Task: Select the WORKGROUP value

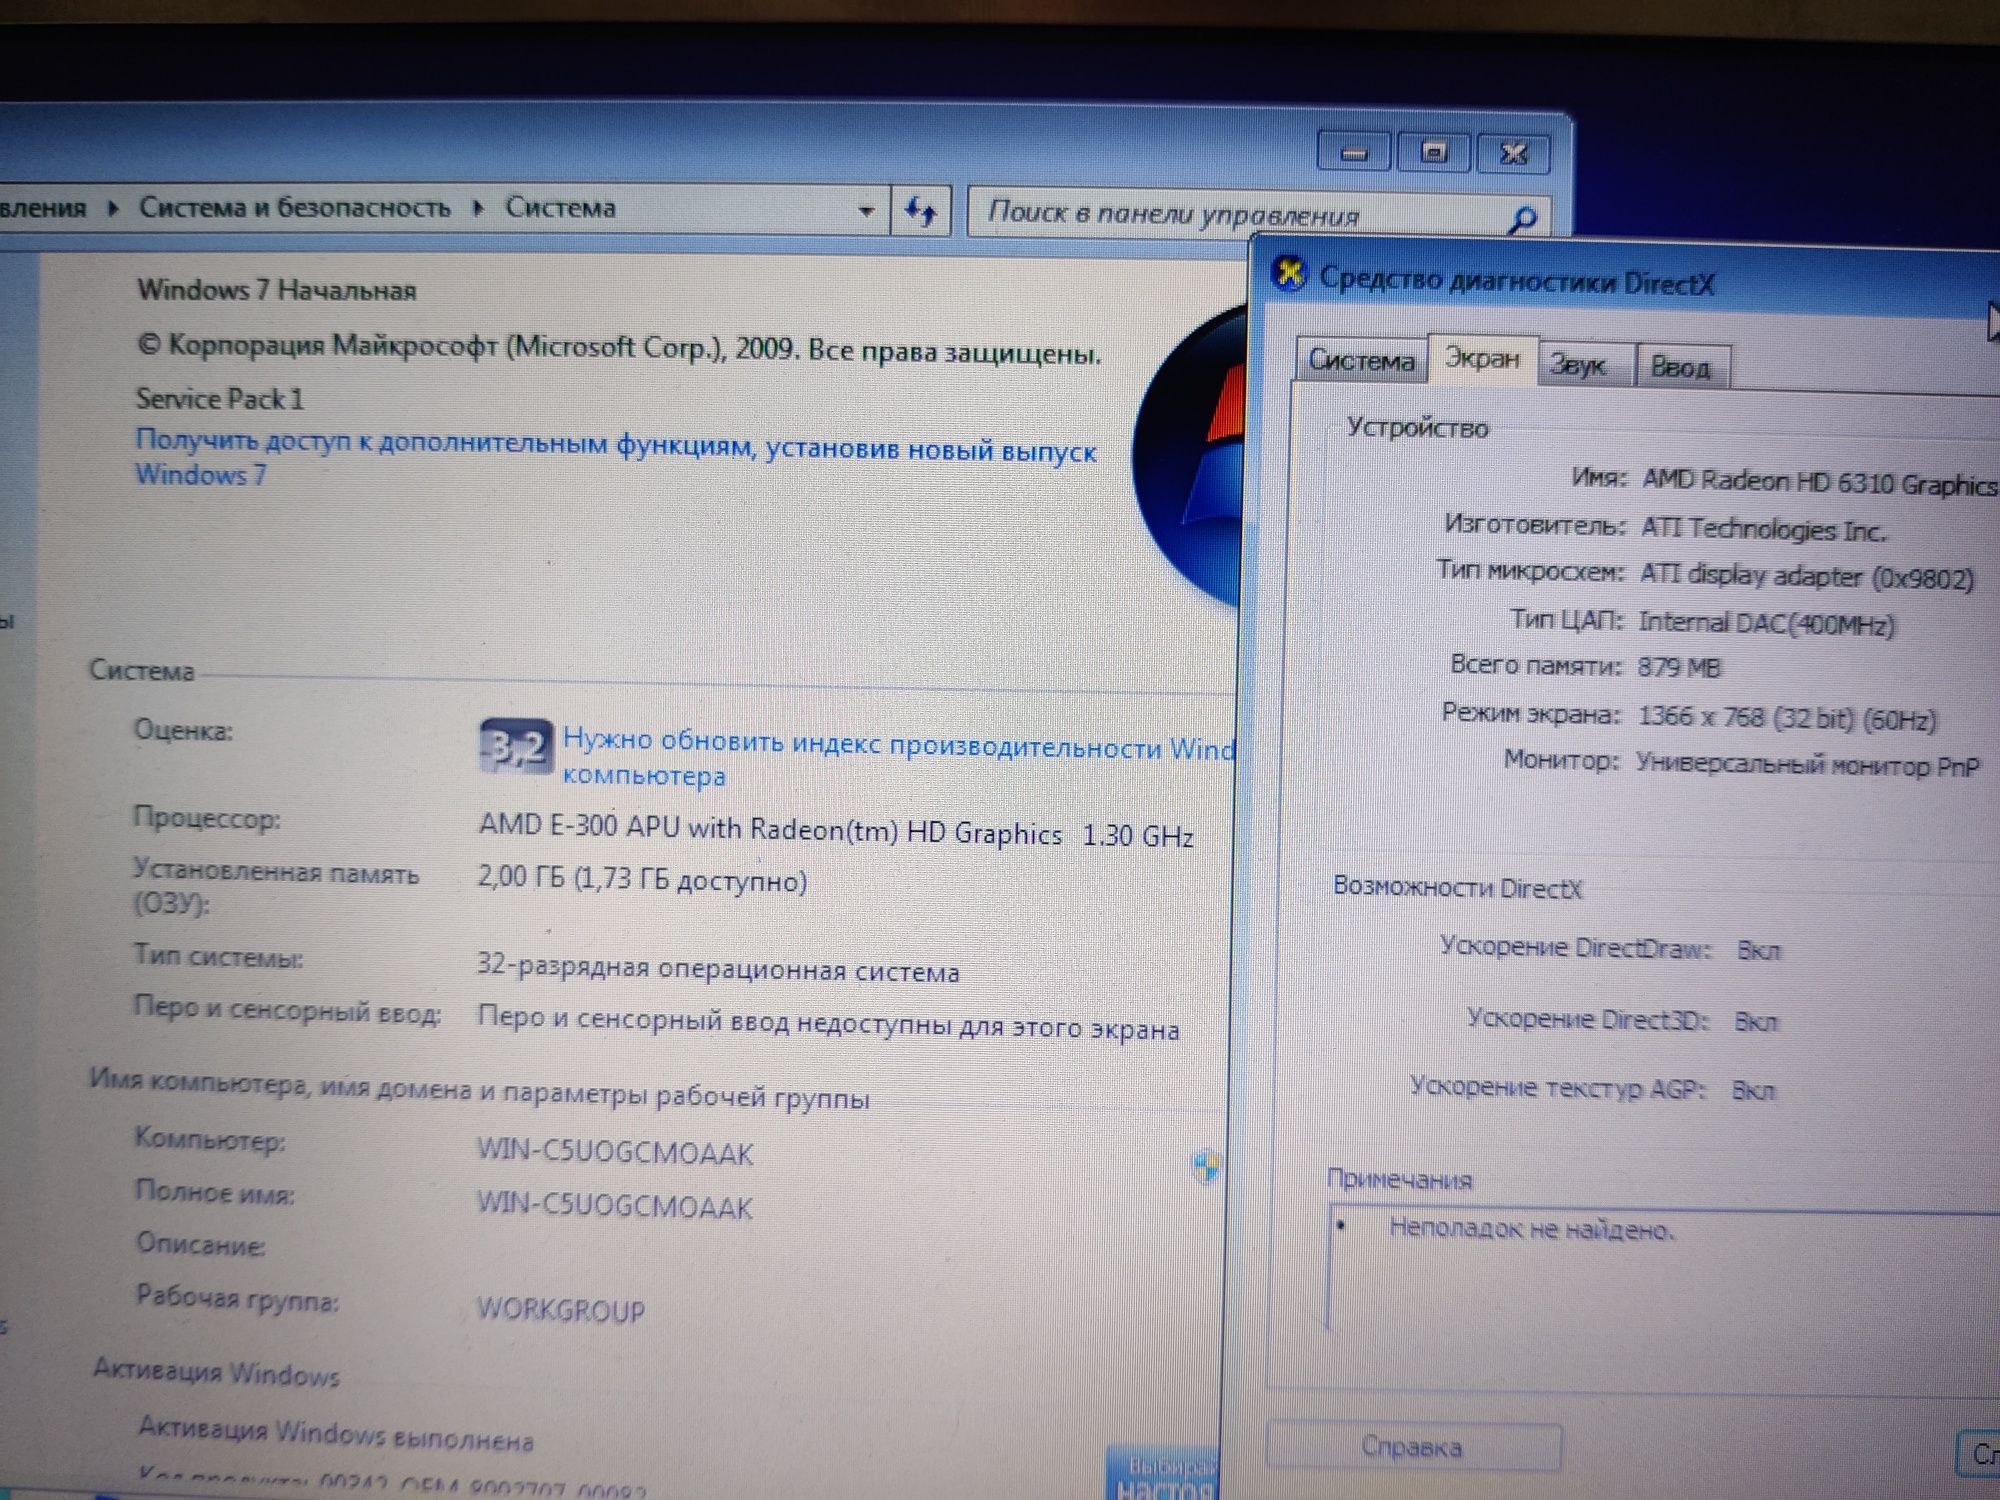Action: pos(561,1309)
